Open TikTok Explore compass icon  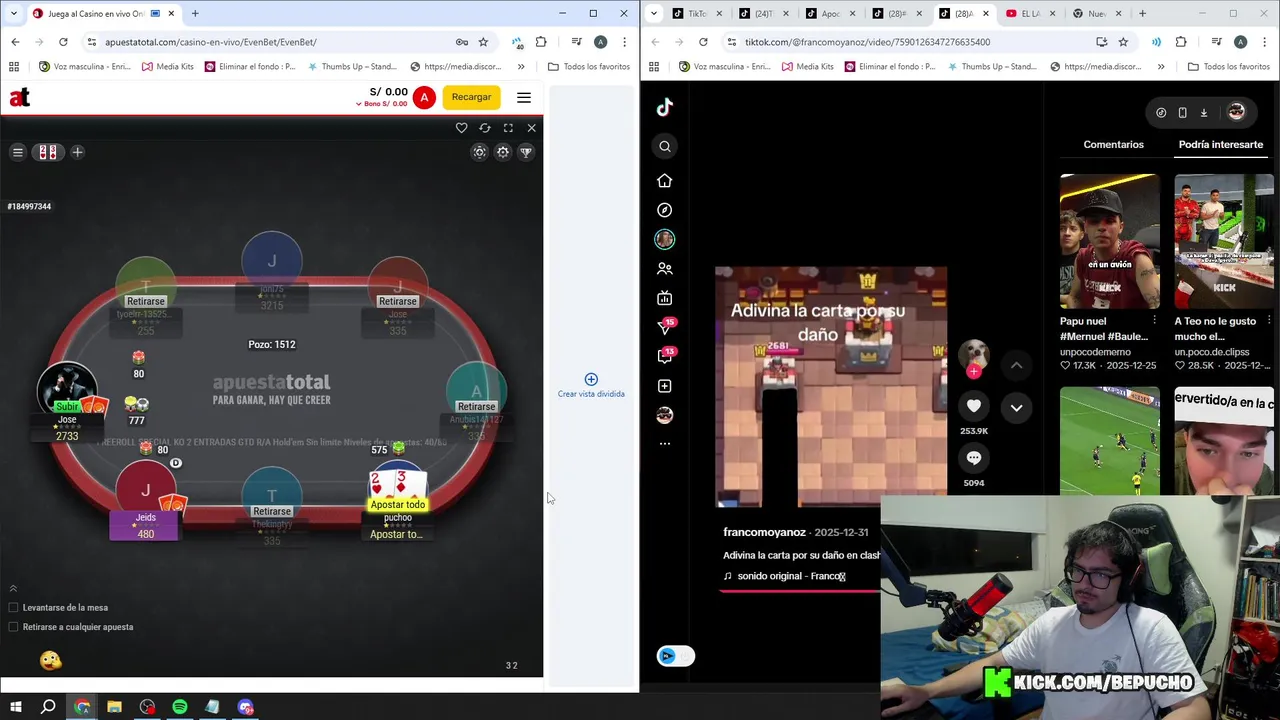(x=665, y=210)
